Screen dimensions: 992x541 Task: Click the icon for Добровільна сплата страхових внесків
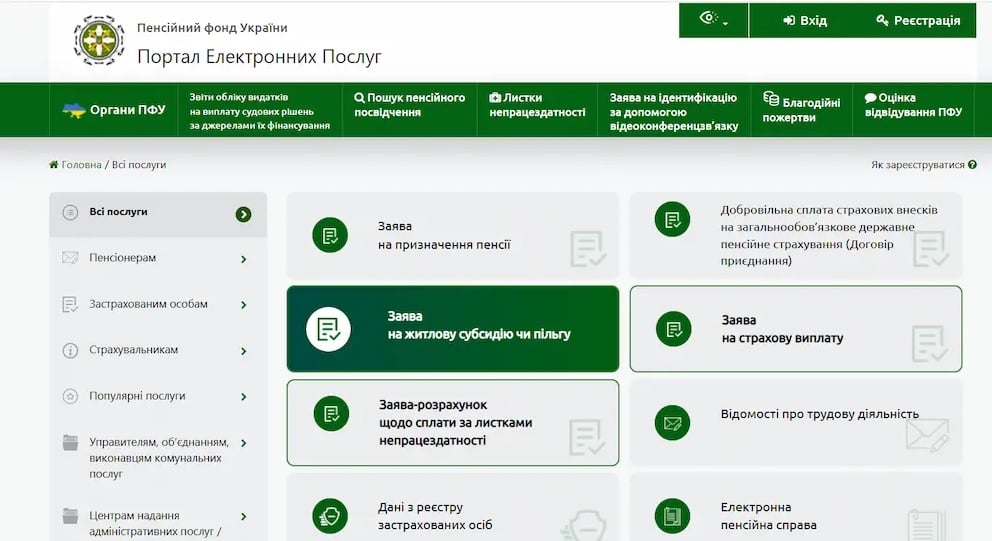(x=672, y=219)
